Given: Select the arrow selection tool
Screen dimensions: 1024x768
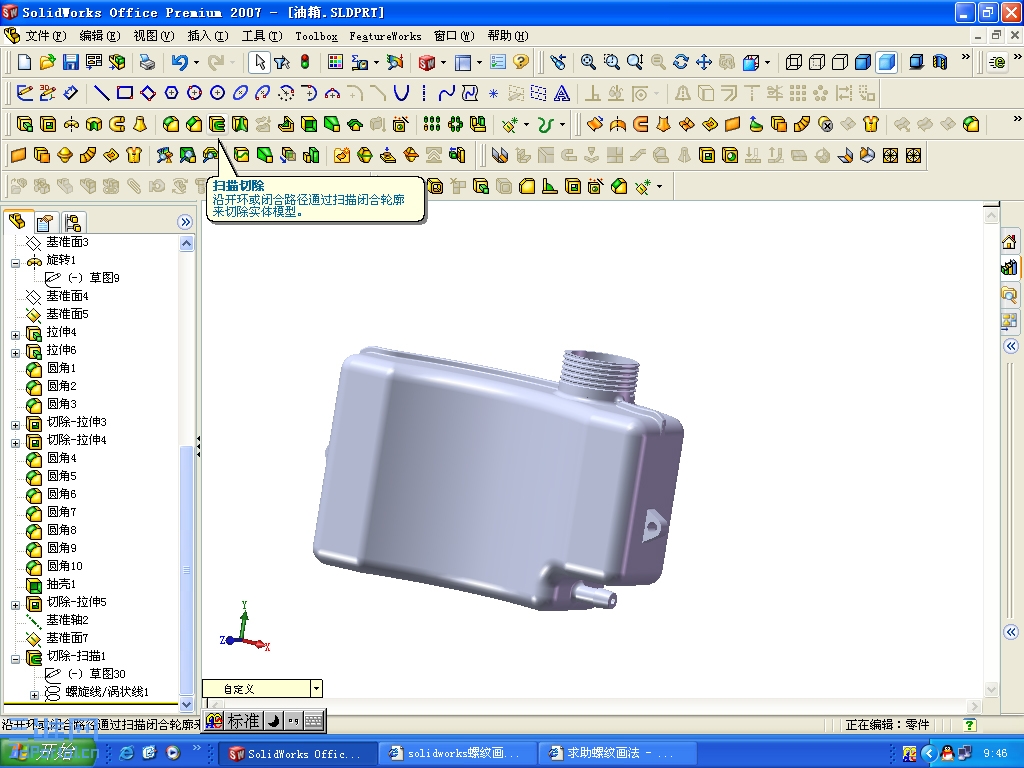Looking at the screenshot, I should 258,62.
